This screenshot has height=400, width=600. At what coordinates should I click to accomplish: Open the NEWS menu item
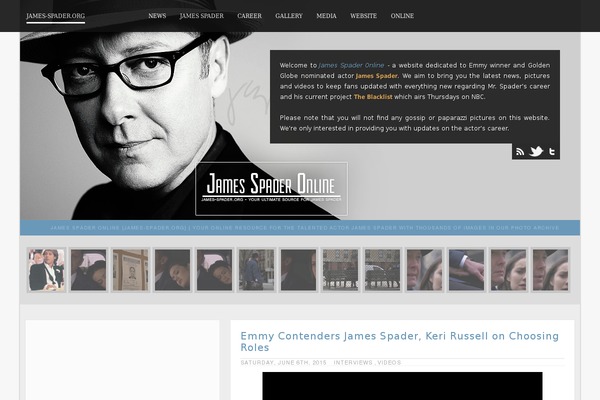click(157, 16)
